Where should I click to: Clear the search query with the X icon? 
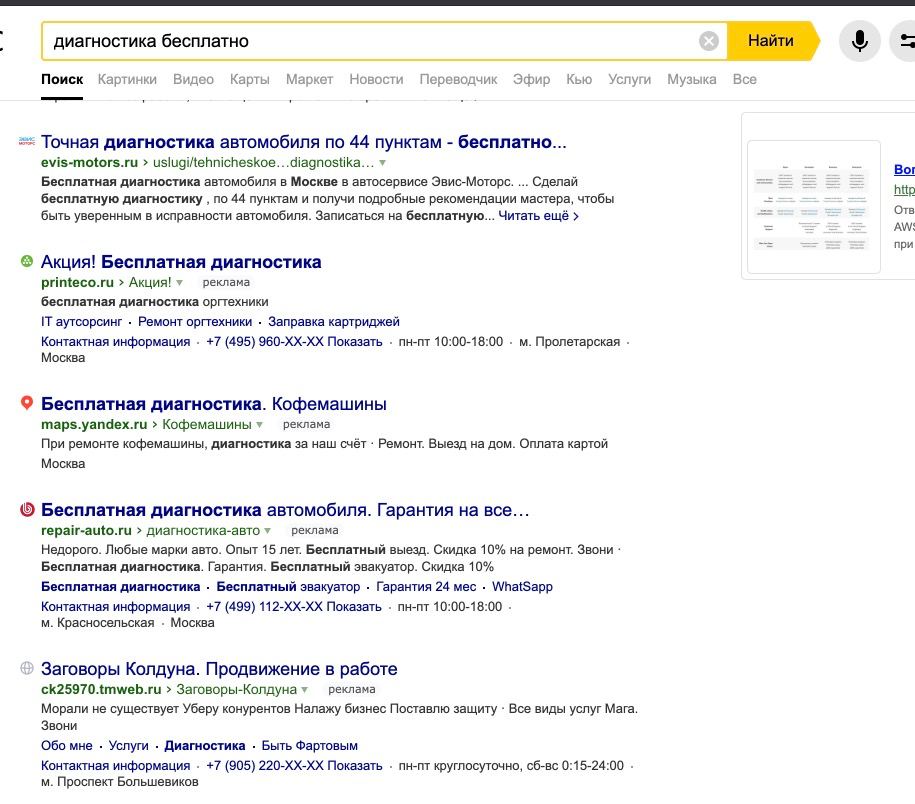(x=708, y=41)
